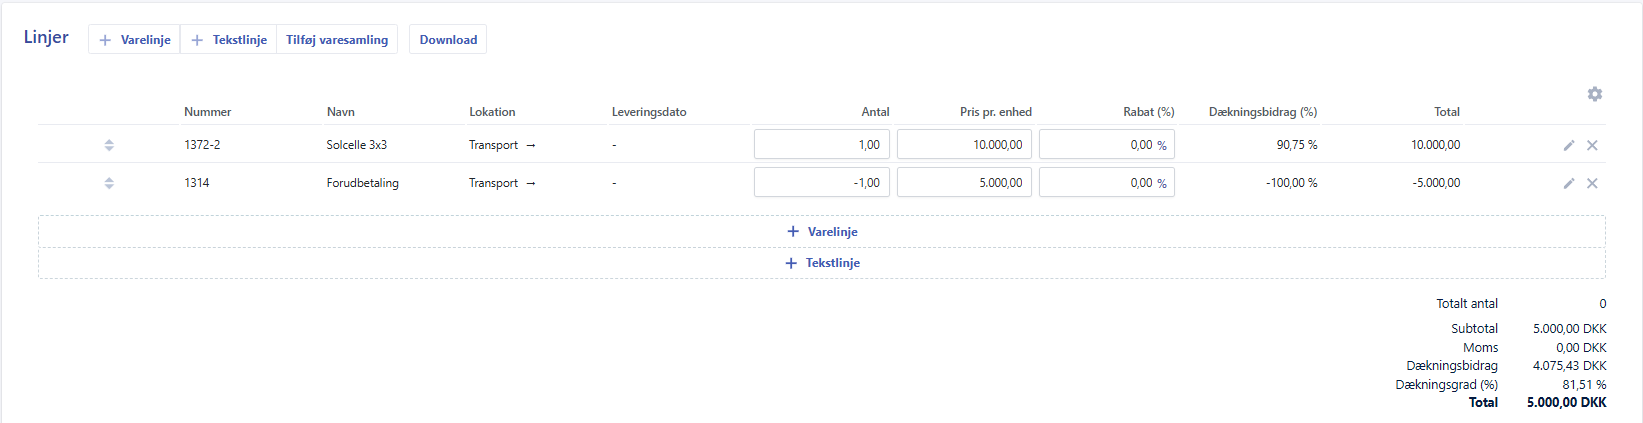Remove the Forudbetaling line with X icon

tap(1592, 183)
